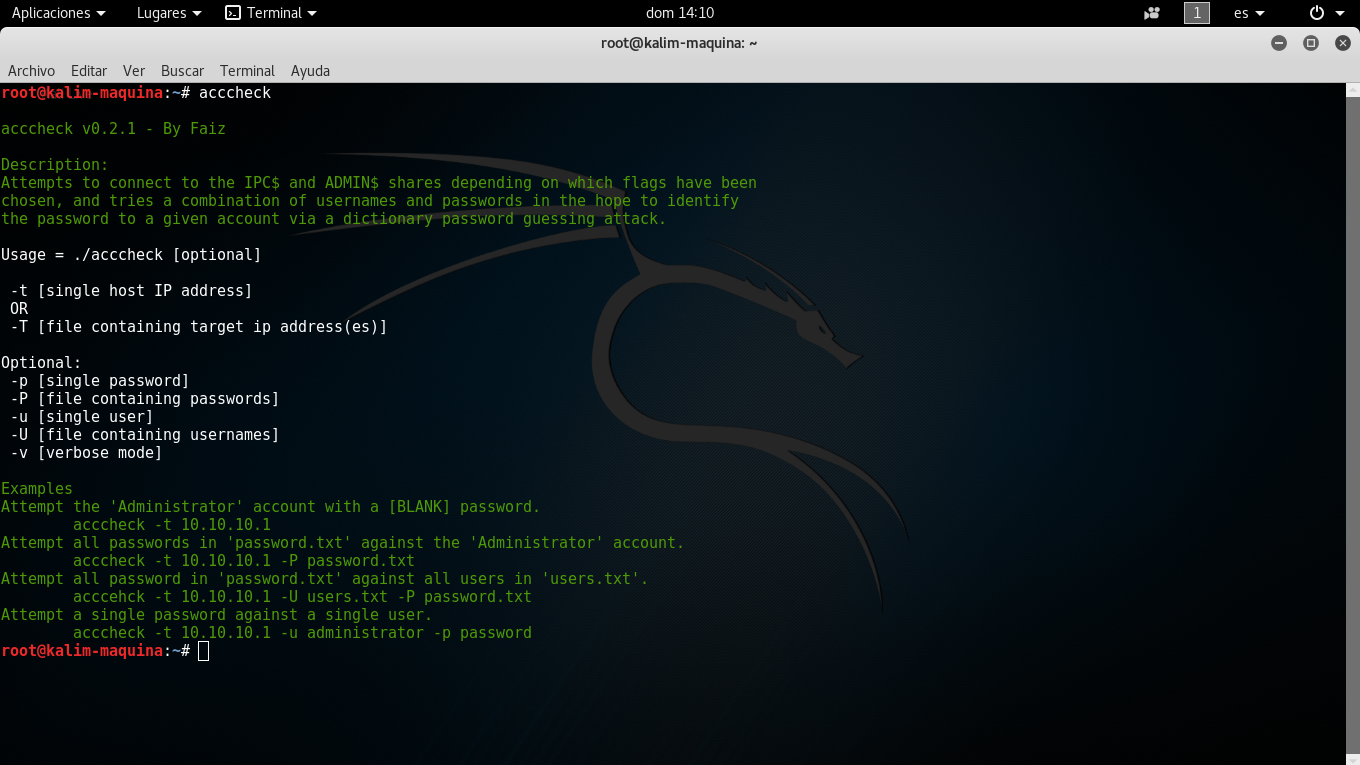The image size is (1360, 765).
Task: Open the clock showing dom 14:10
Action: point(680,13)
